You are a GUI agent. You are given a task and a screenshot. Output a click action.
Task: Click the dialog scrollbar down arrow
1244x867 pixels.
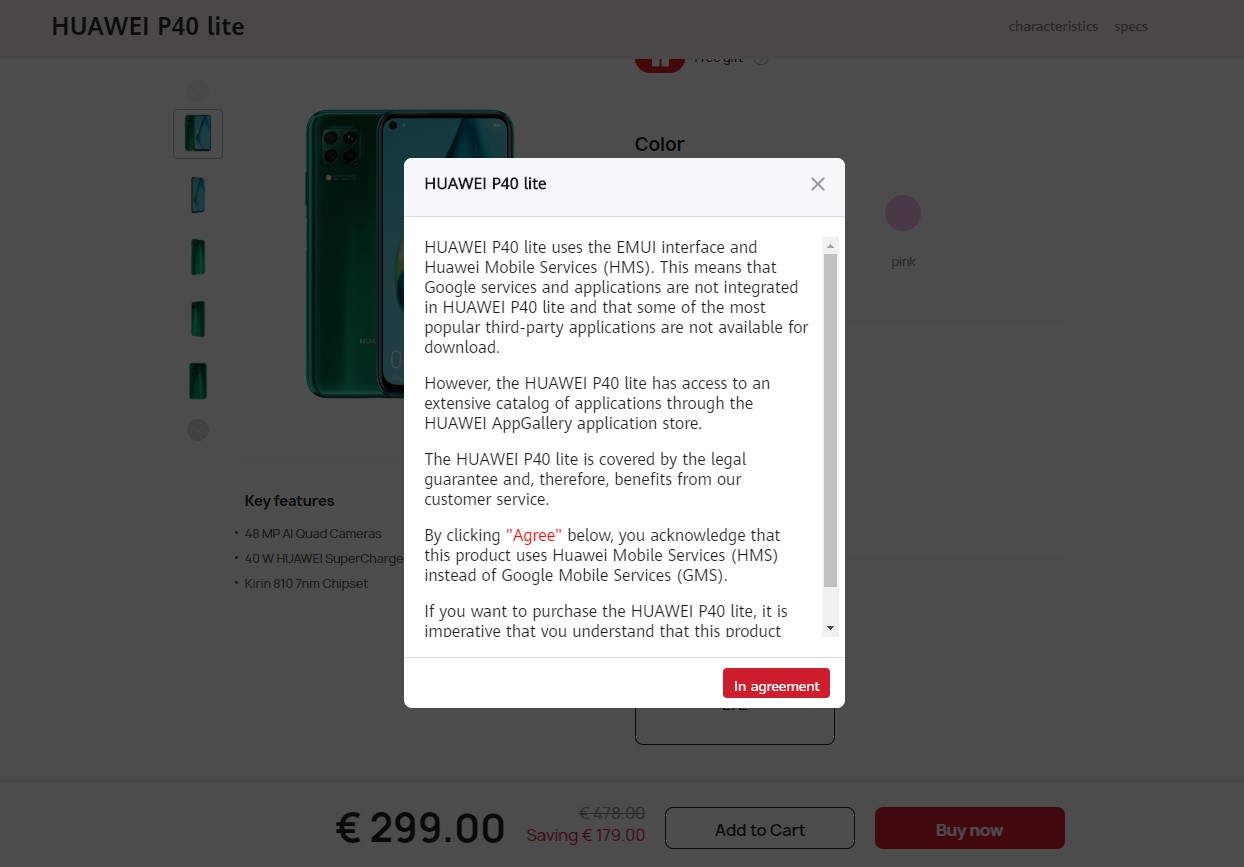(830, 628)
